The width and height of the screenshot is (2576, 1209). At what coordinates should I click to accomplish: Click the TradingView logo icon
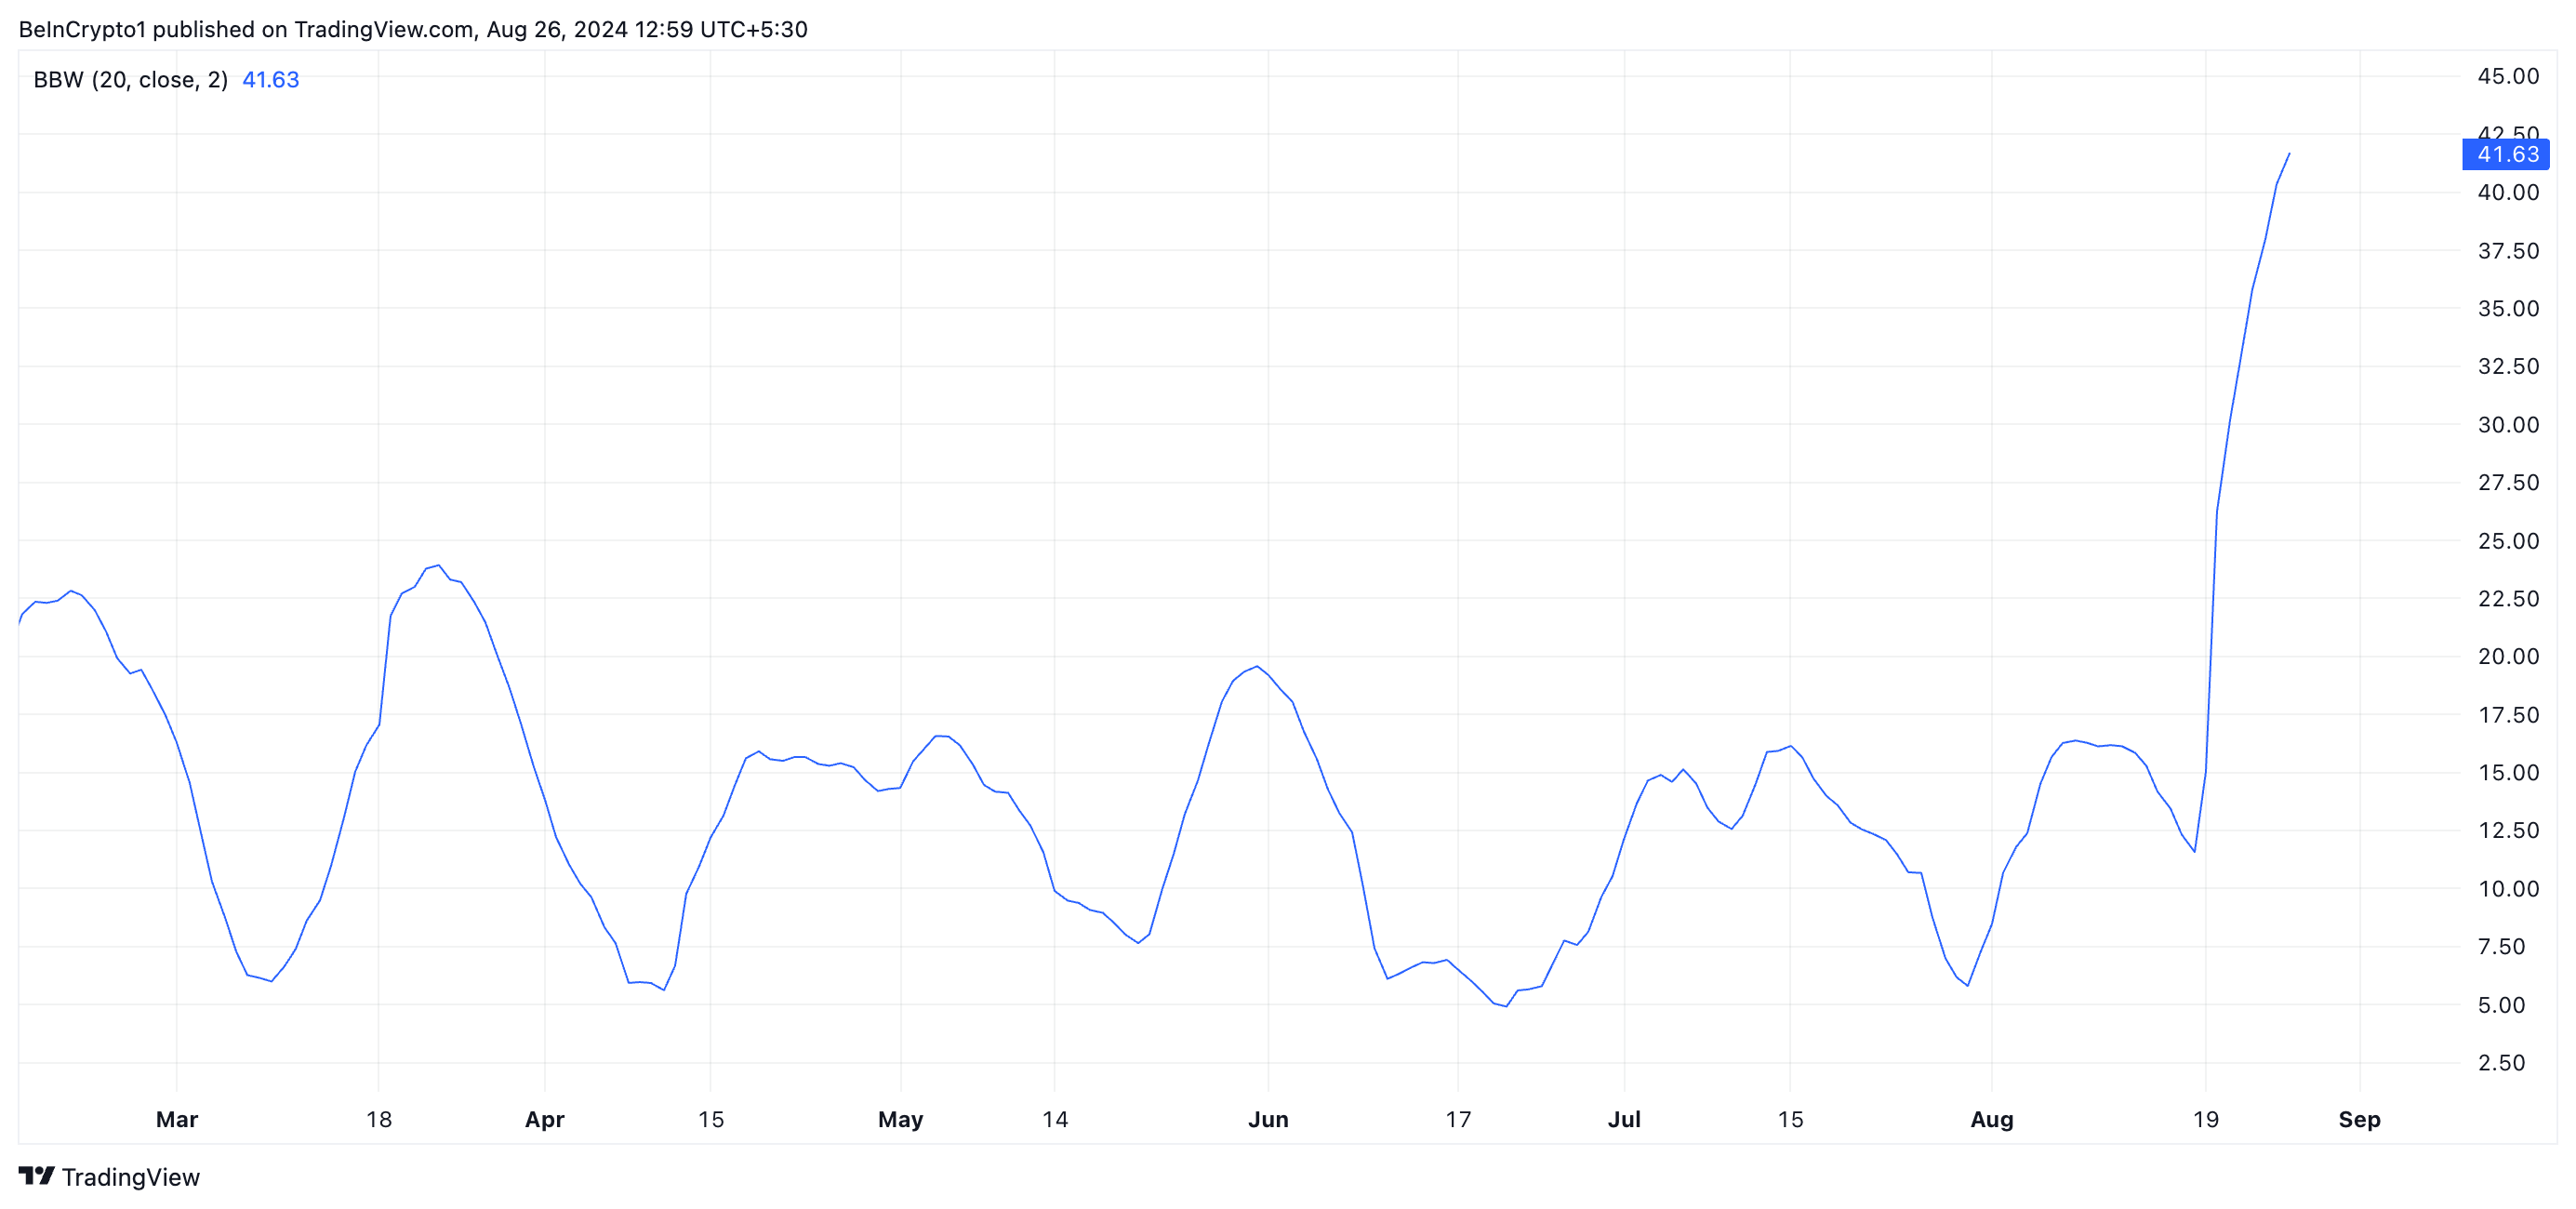(x=38, y=1177)
